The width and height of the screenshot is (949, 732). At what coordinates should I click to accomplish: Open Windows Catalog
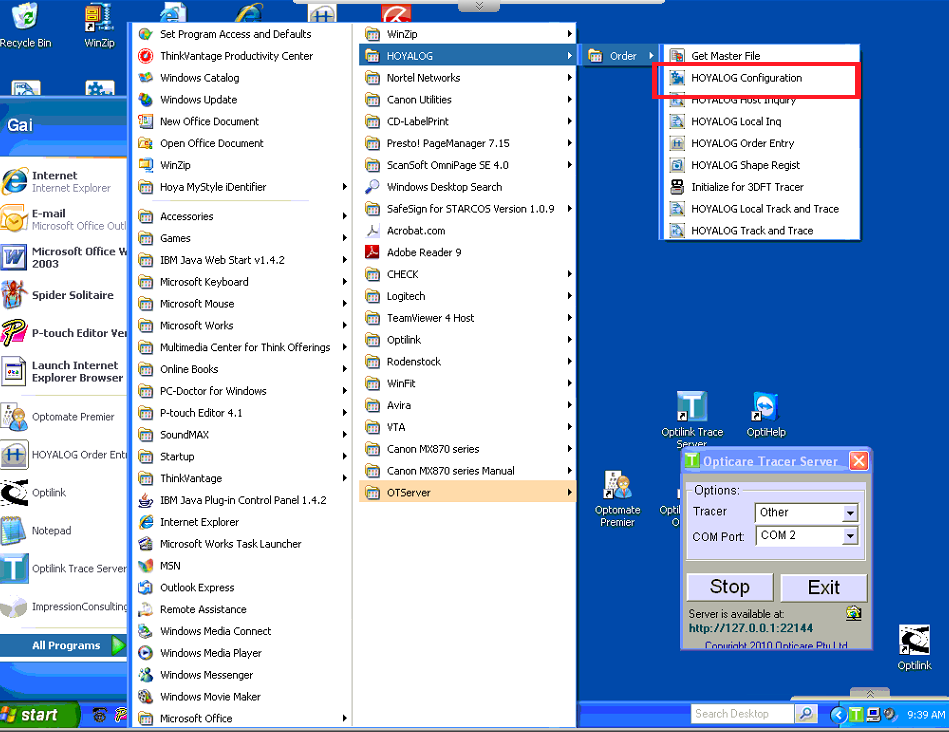coord(243,78)
